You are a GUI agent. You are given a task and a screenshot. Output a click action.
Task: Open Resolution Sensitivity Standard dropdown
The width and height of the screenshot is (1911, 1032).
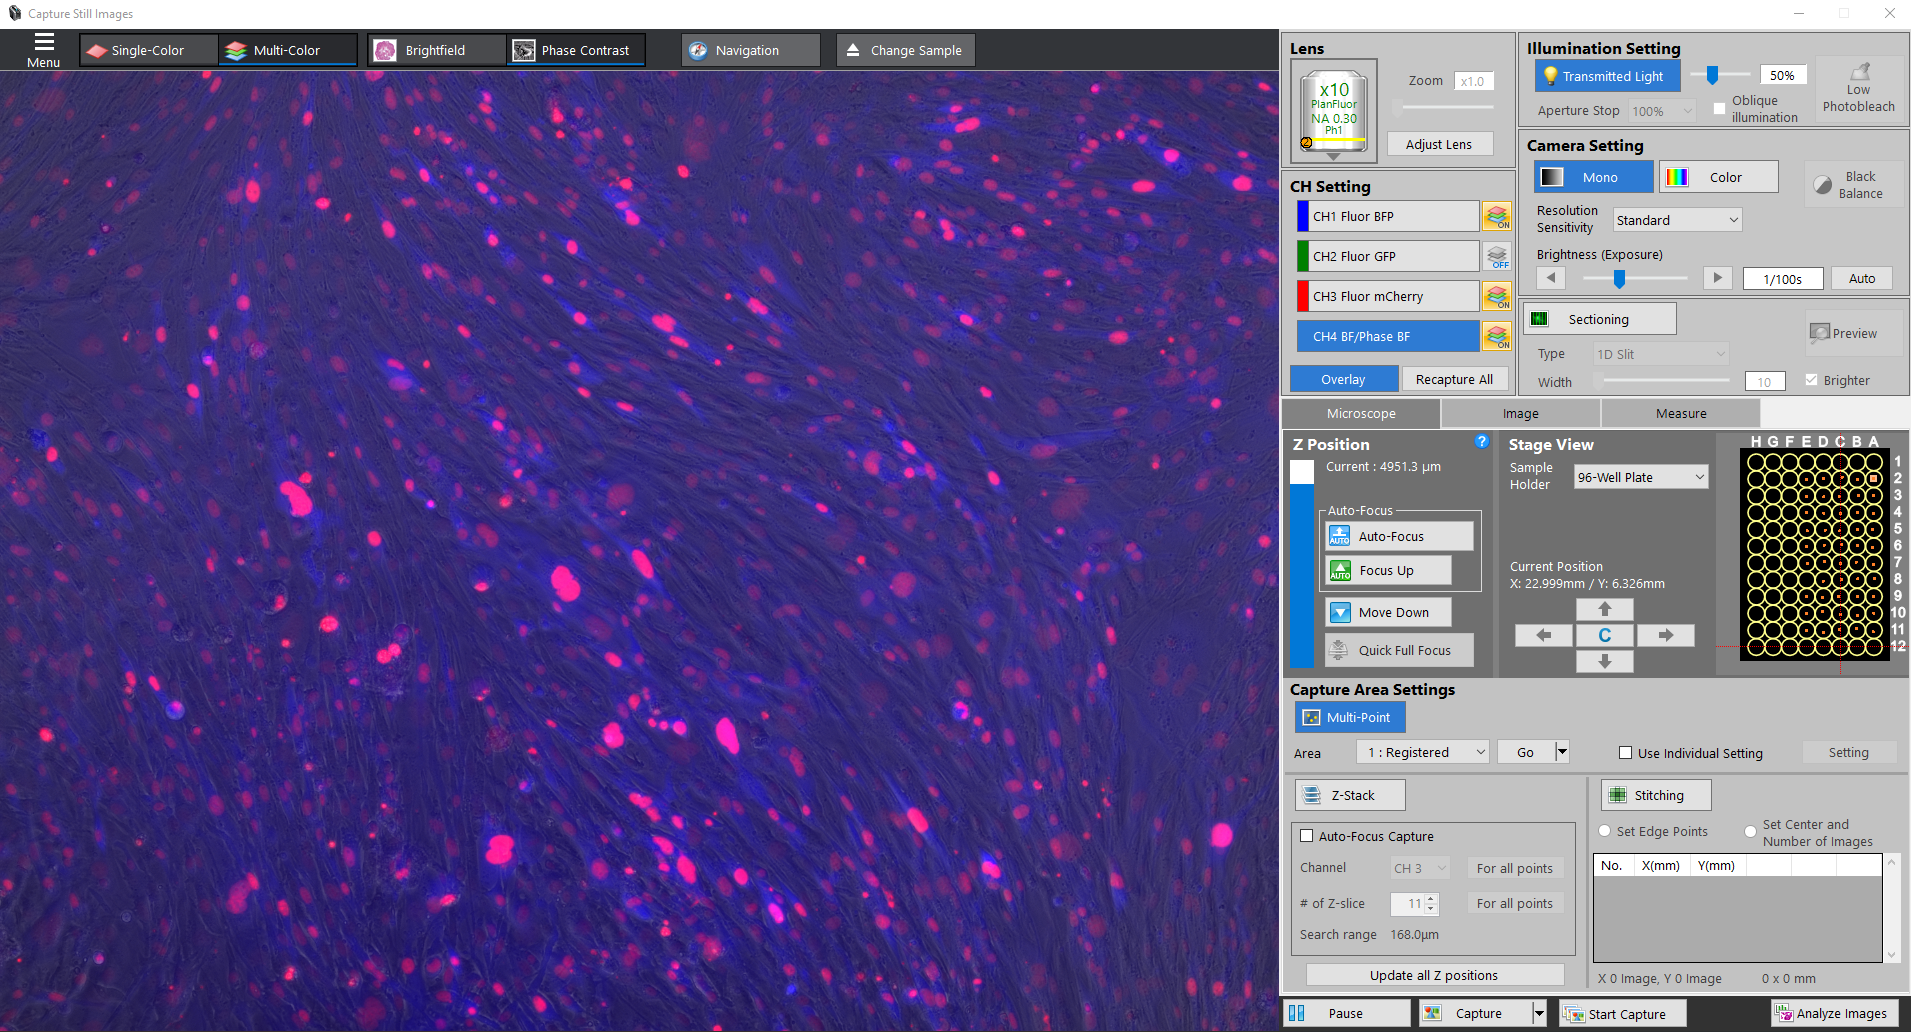(1678, 220)
